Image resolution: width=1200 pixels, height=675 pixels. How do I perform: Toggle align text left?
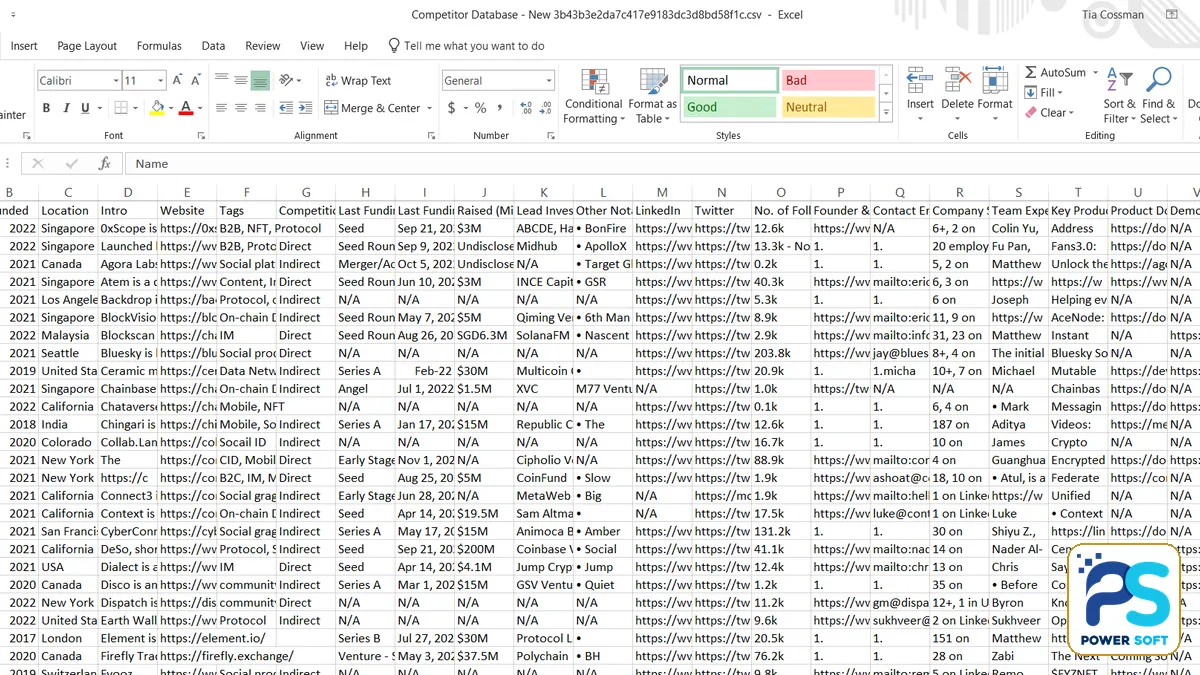222,108
